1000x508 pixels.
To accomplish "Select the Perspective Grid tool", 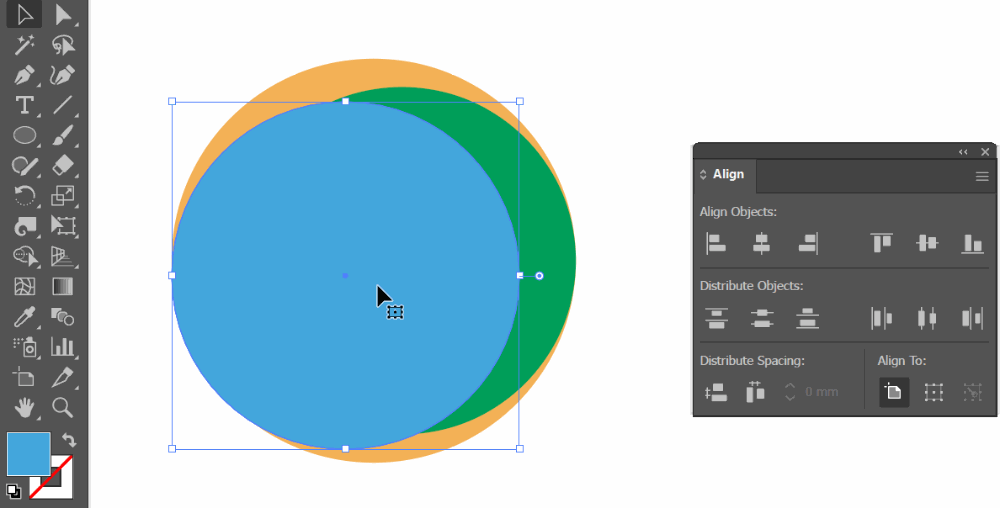I will coord(62,256).
